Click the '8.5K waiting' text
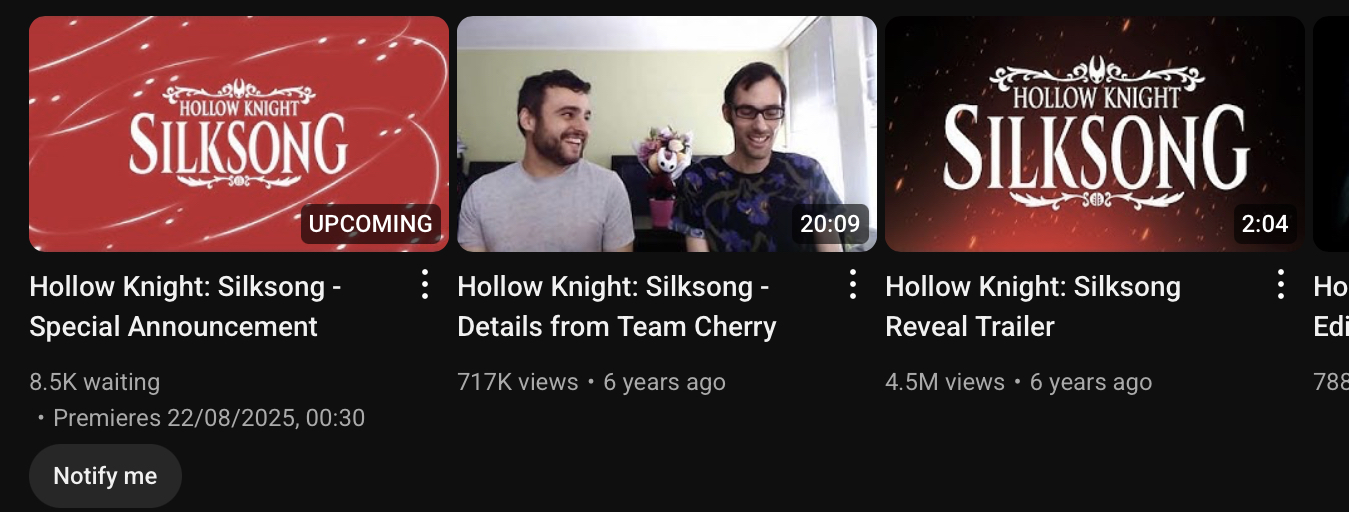Image resolution: width=1349 pixels, height=512 pixels. (95, 382)
